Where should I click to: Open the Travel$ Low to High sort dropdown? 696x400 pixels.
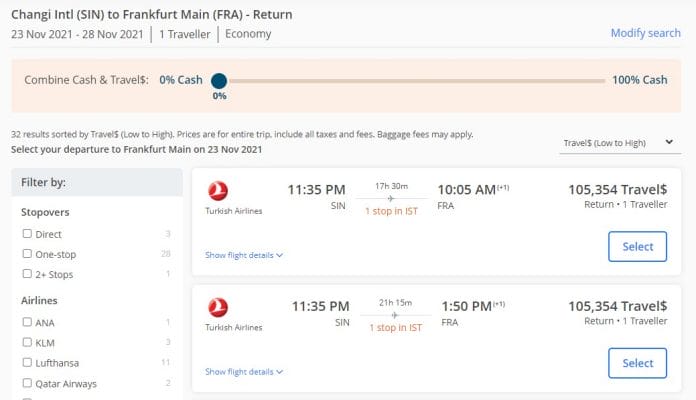pyautogui.click(x=619, y=143)
